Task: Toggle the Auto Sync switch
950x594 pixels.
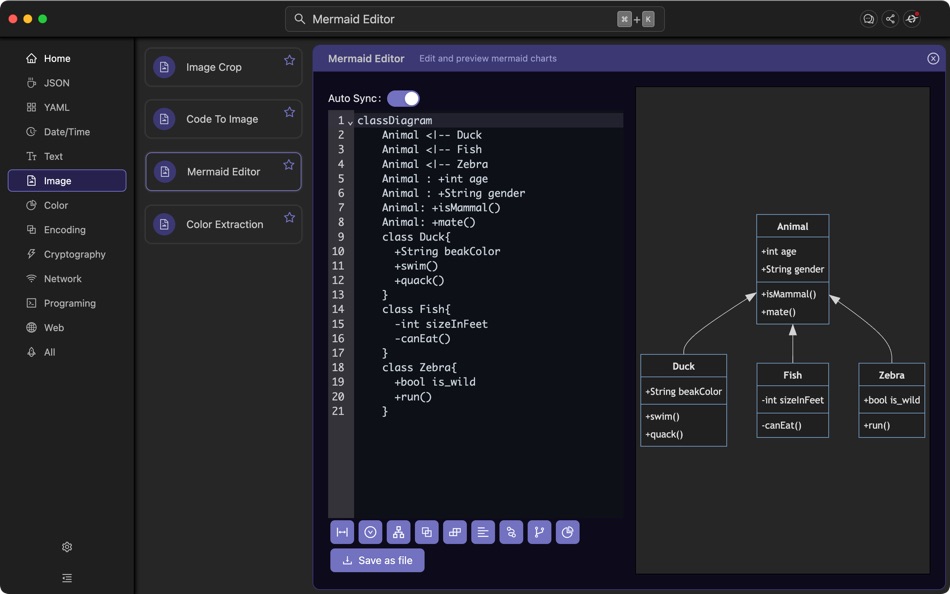Action: coord(403,98)
